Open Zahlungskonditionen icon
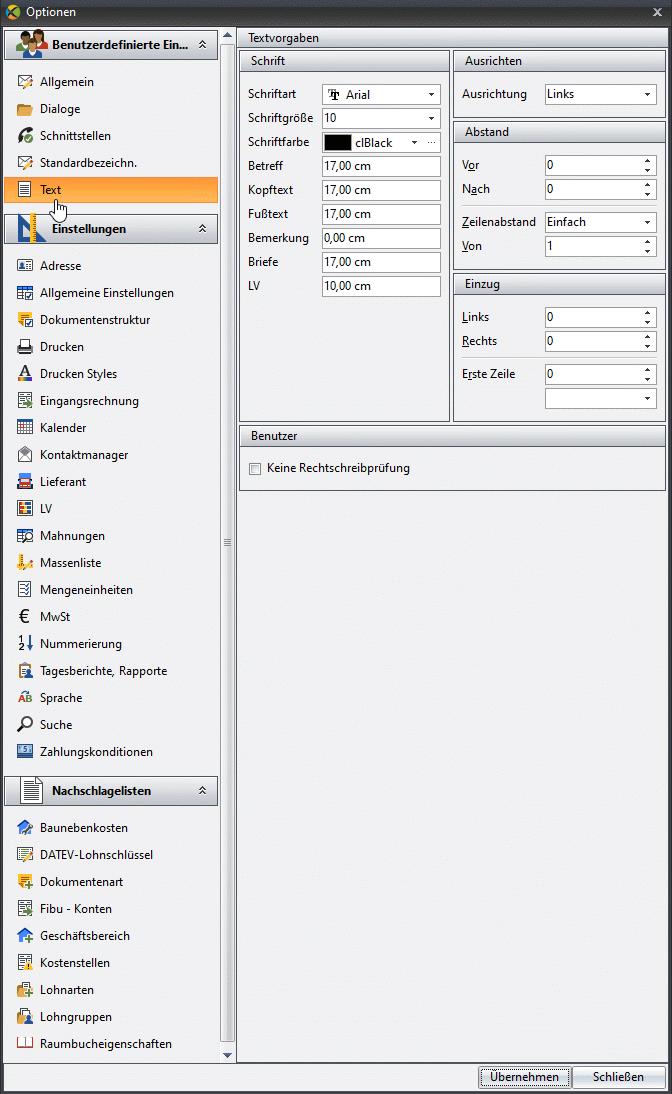 pyautogui.click(x=25, y=751)
